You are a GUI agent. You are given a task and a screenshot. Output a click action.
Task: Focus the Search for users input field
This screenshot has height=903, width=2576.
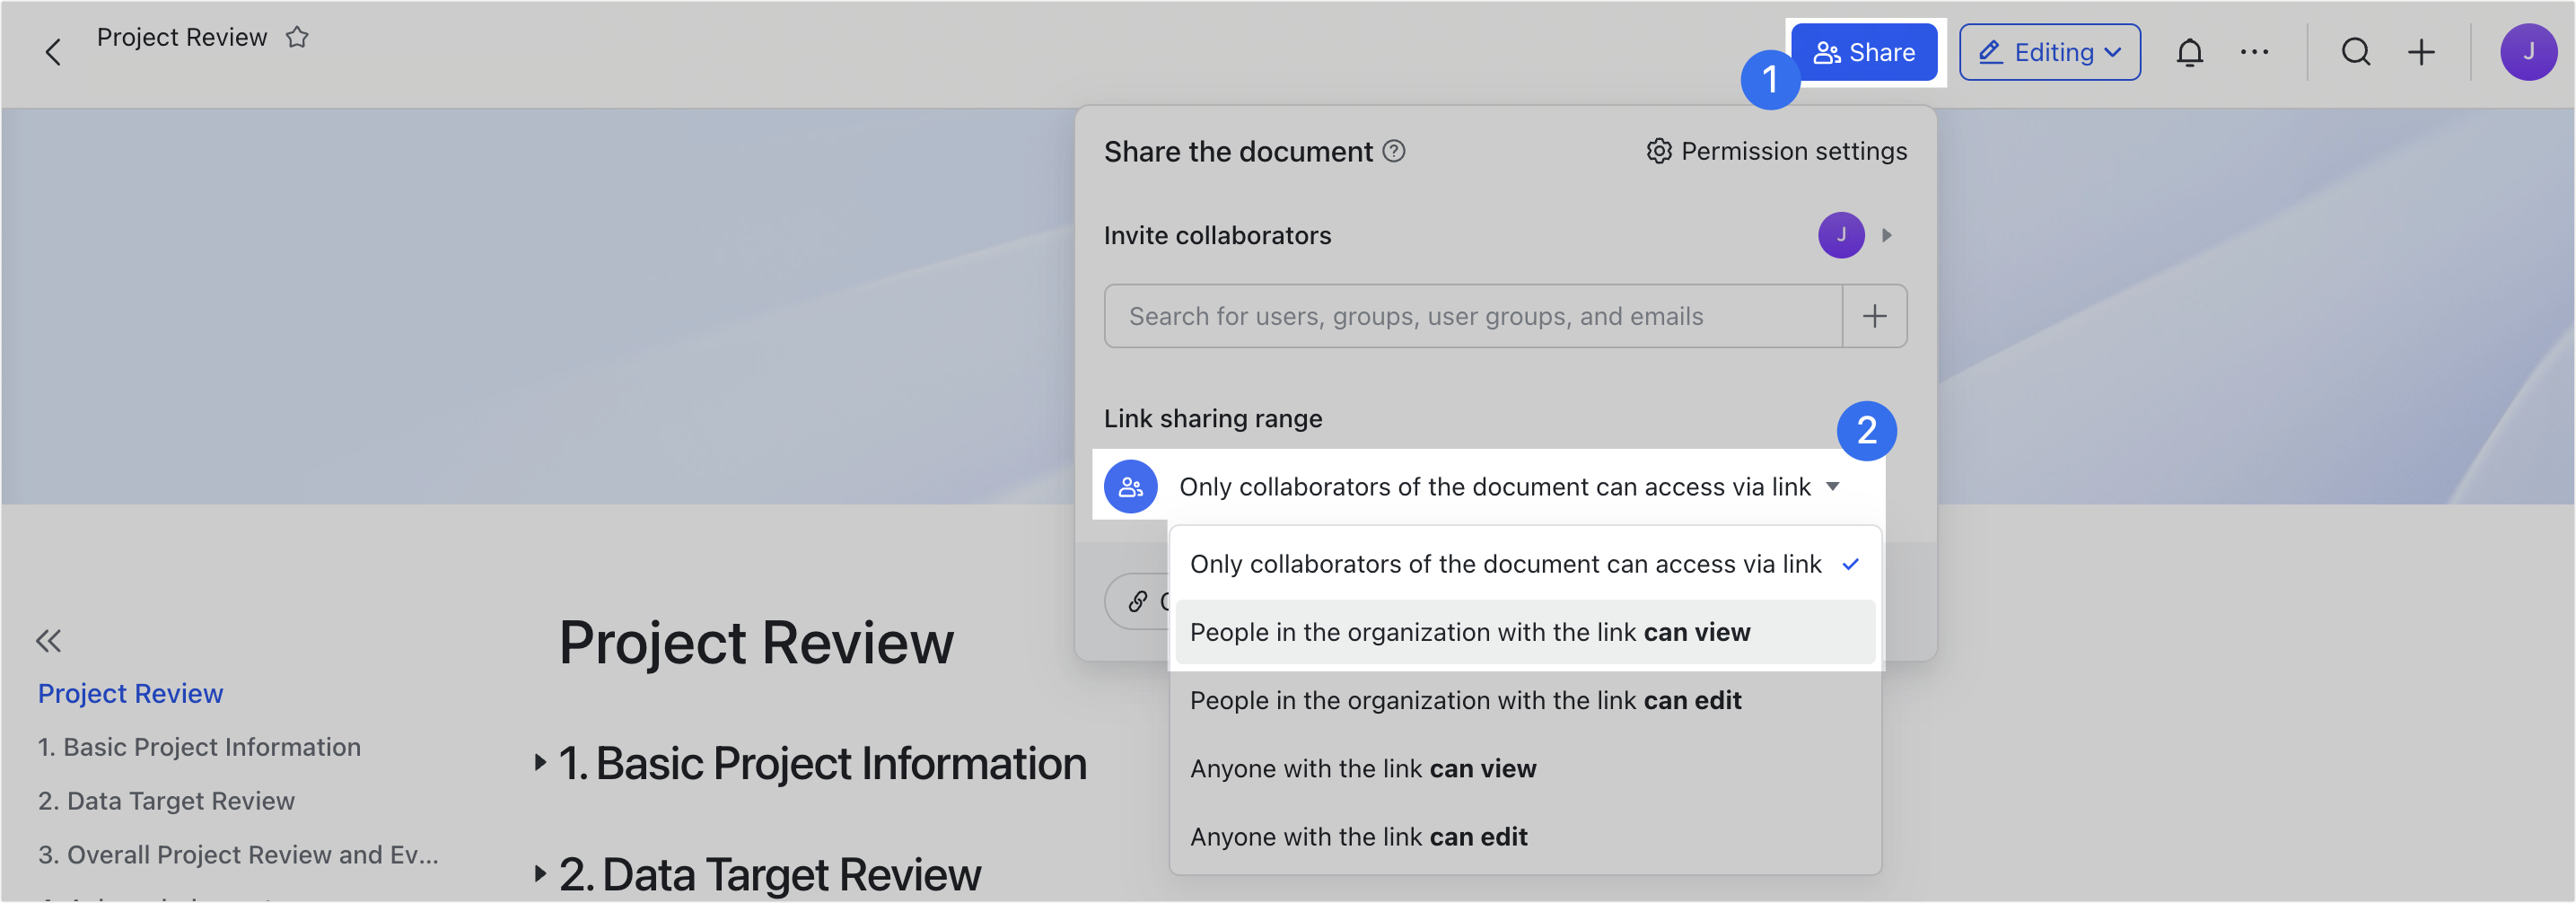[1473, 316]
